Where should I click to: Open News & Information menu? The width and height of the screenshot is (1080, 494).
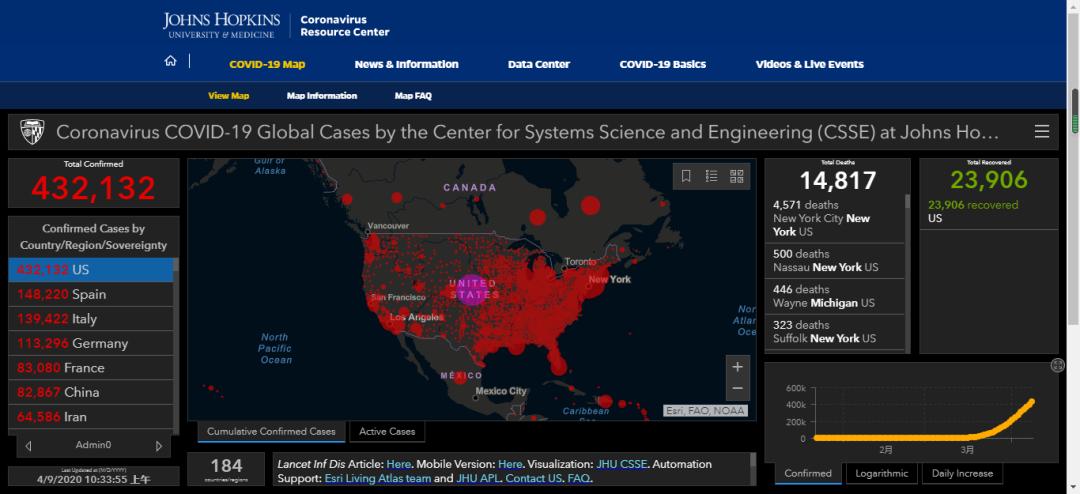(406, 64)
